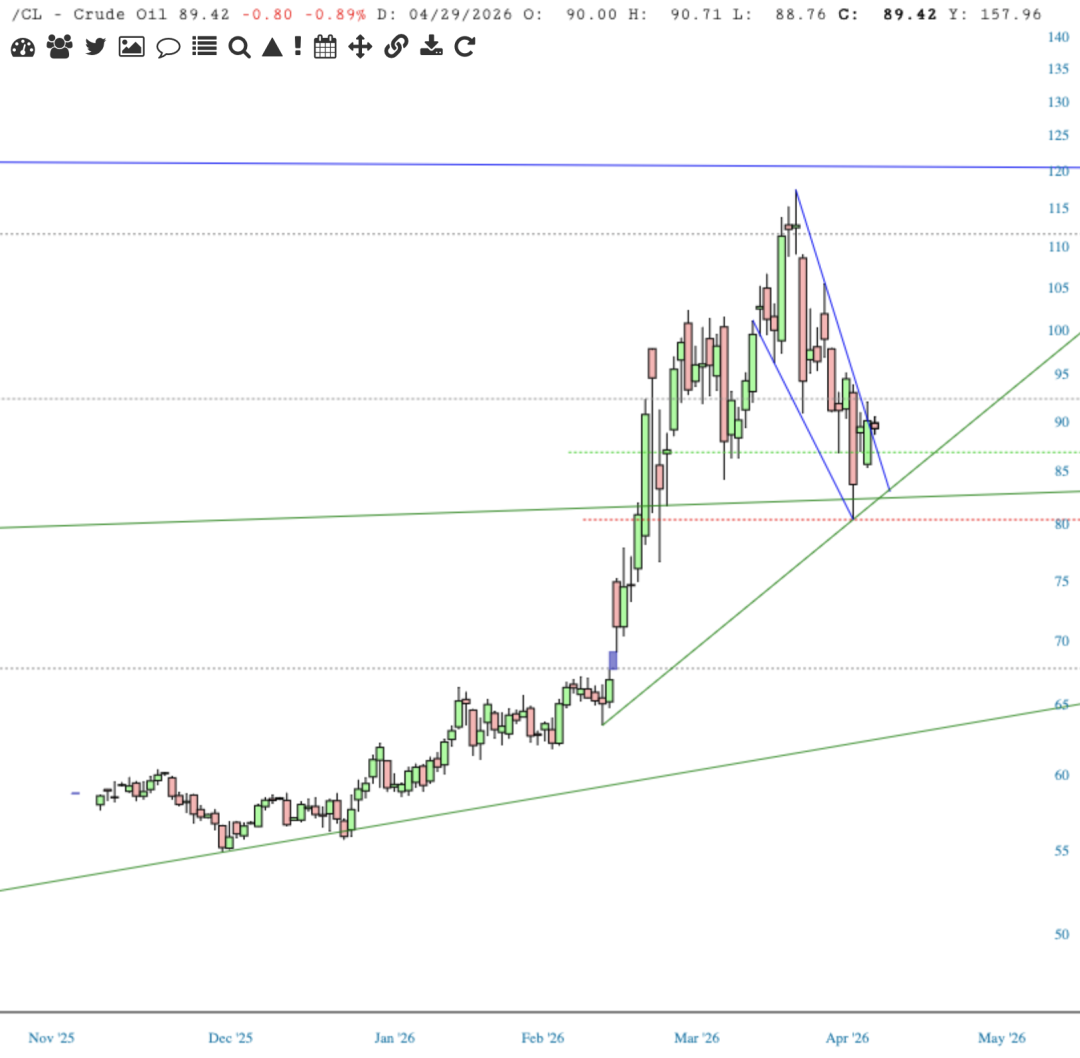
Task: Click the Jan '26 date axis label
Action: [395, 1037]
